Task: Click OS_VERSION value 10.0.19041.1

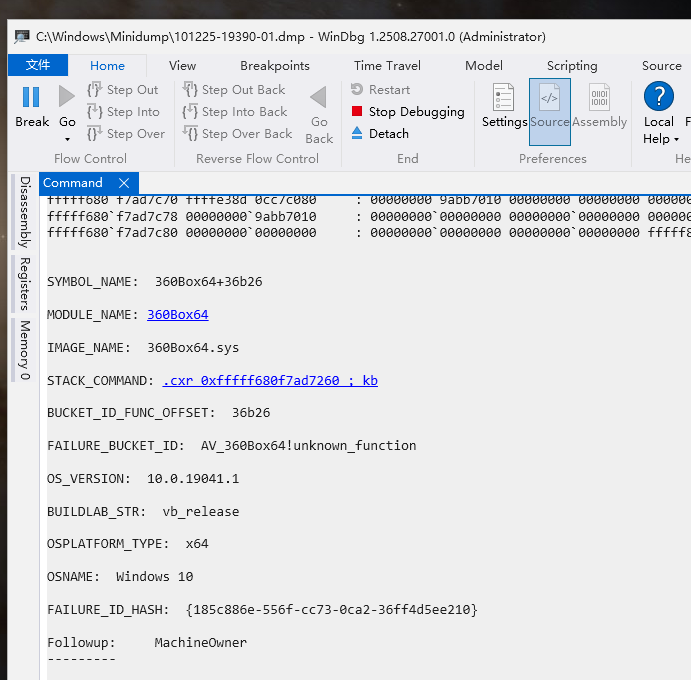Action: pyautogui.click(x=193, y=479)
